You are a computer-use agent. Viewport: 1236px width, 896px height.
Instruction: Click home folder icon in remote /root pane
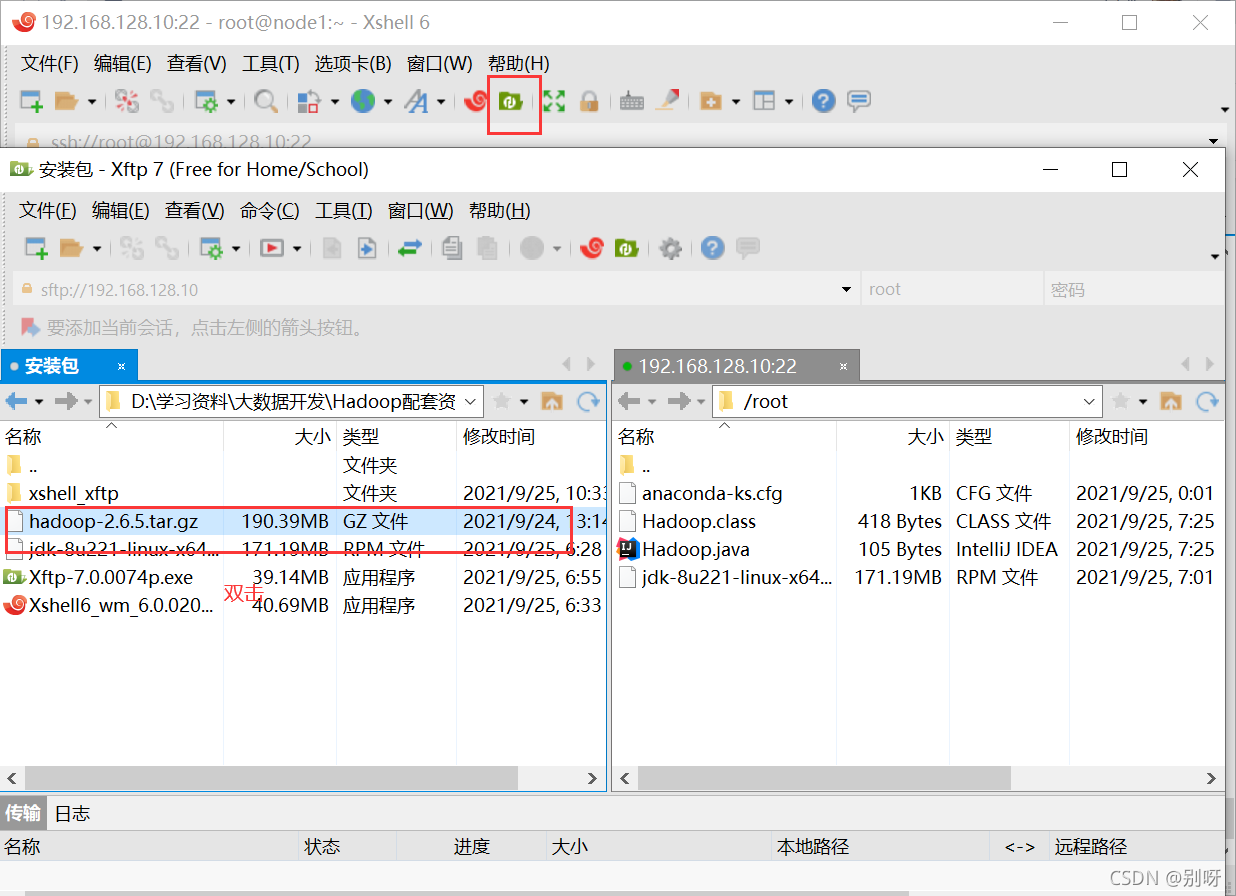[1171, 401]
